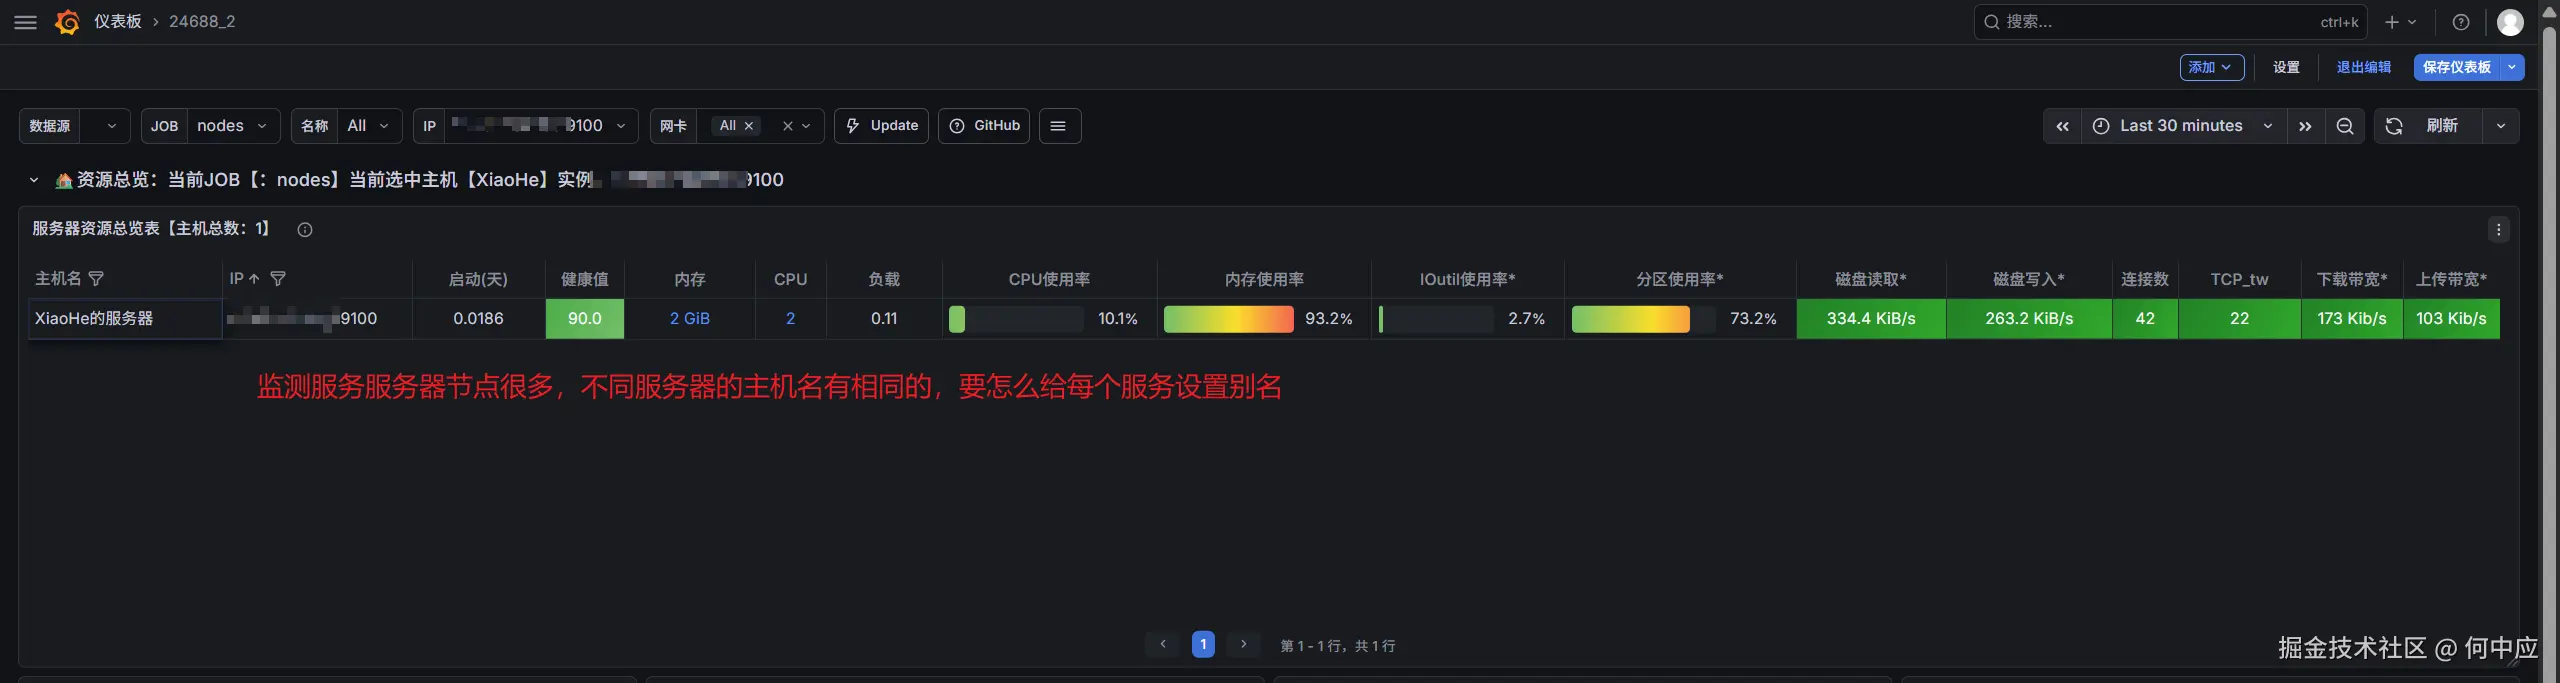Open the 数据源 variable dropdown
This screenshot has height=683, width=2560.
tap(104, 126)
